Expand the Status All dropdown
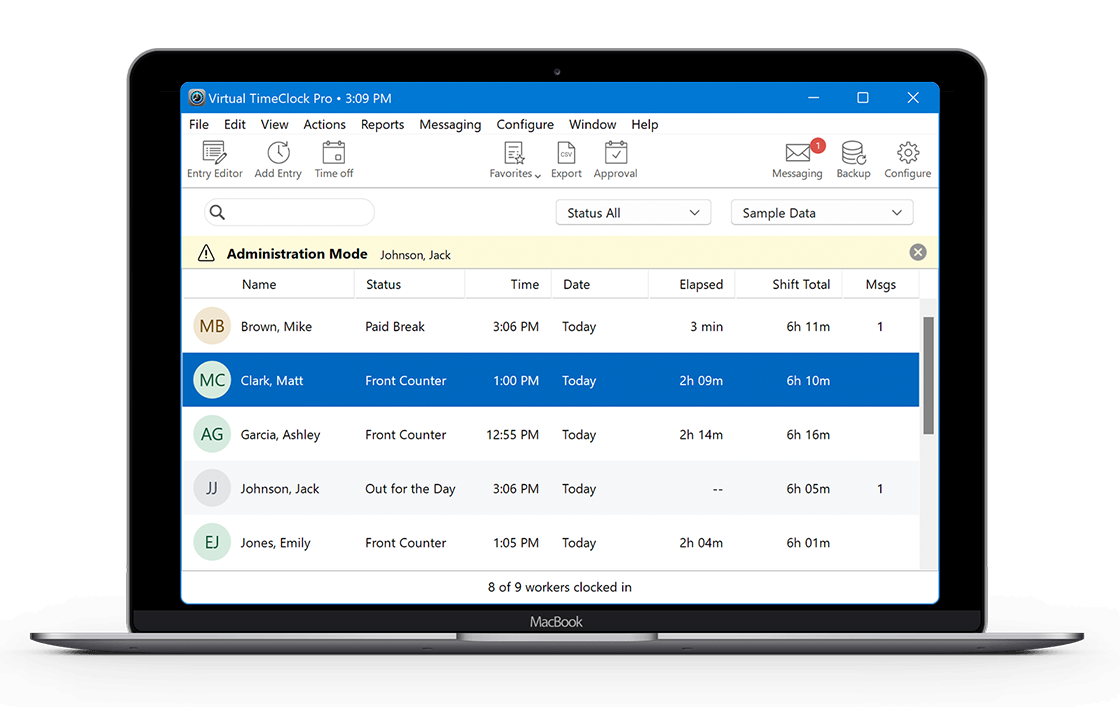Image resolution: width=1120 pixels, height=707 pixels. coord(634,213)
